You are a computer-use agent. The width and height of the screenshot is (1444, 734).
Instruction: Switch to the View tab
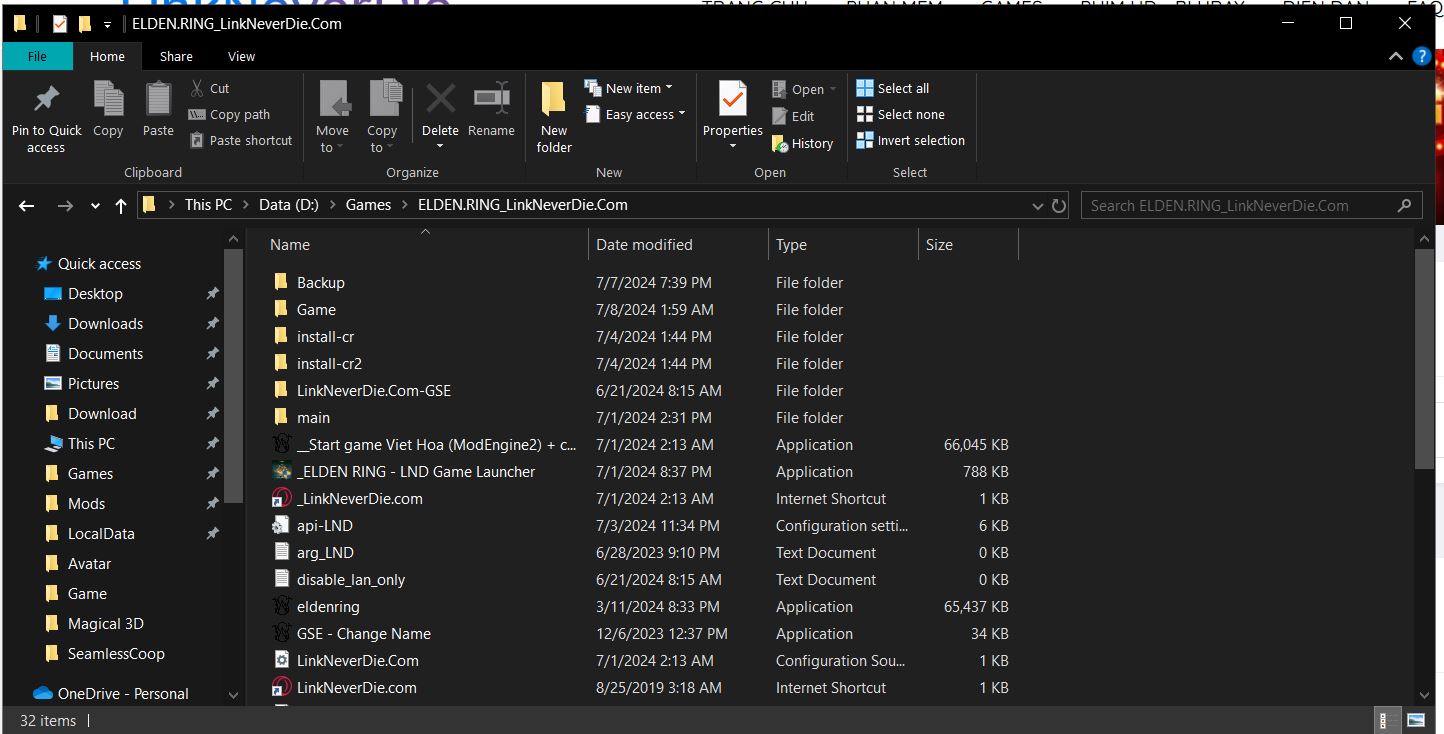(x=241, y=56)
